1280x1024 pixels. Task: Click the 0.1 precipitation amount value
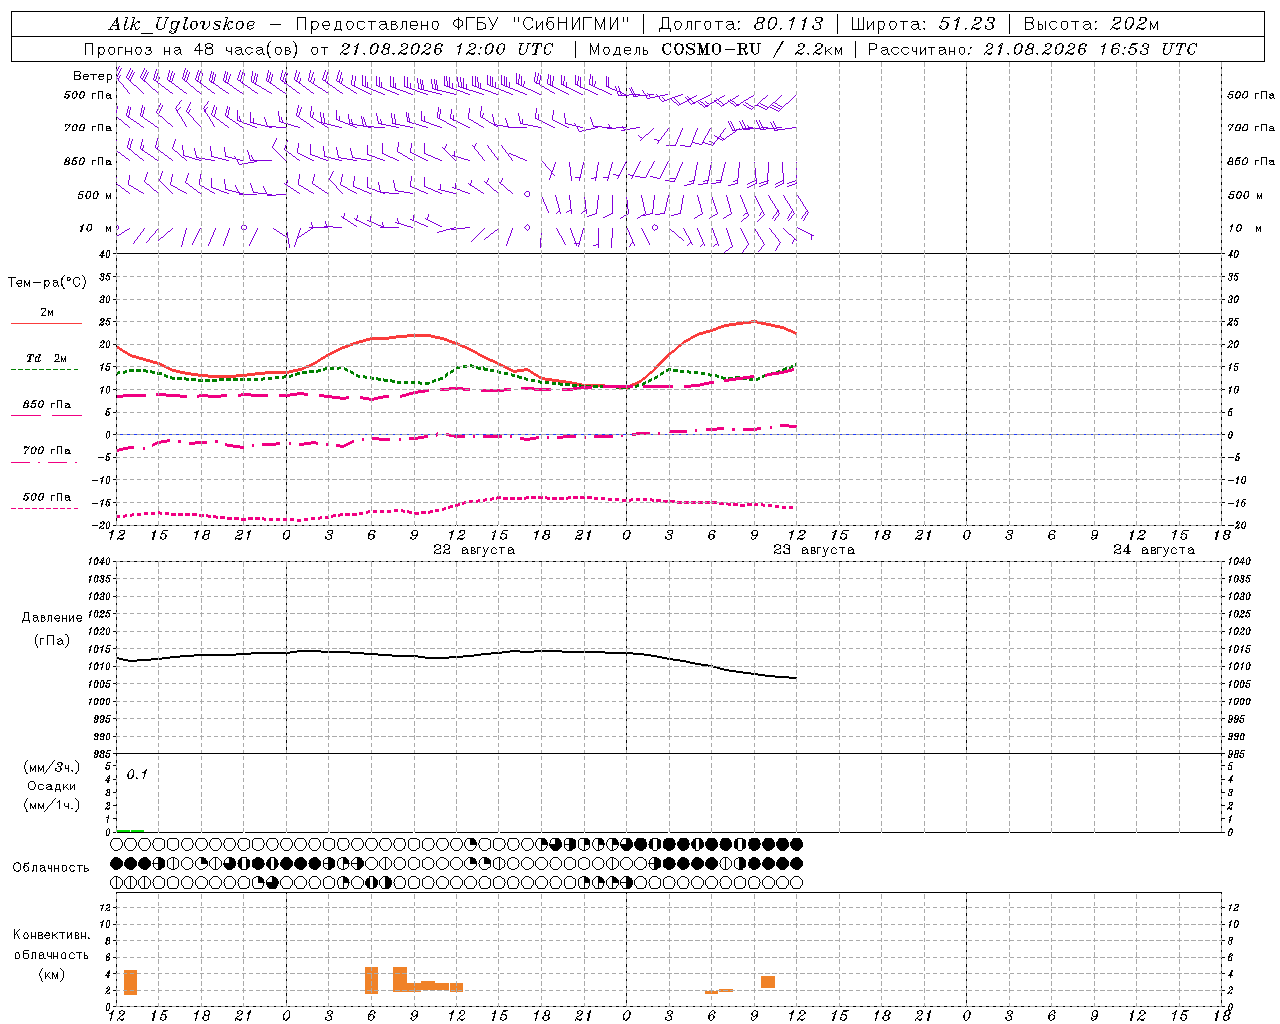[x=137, y=774]
